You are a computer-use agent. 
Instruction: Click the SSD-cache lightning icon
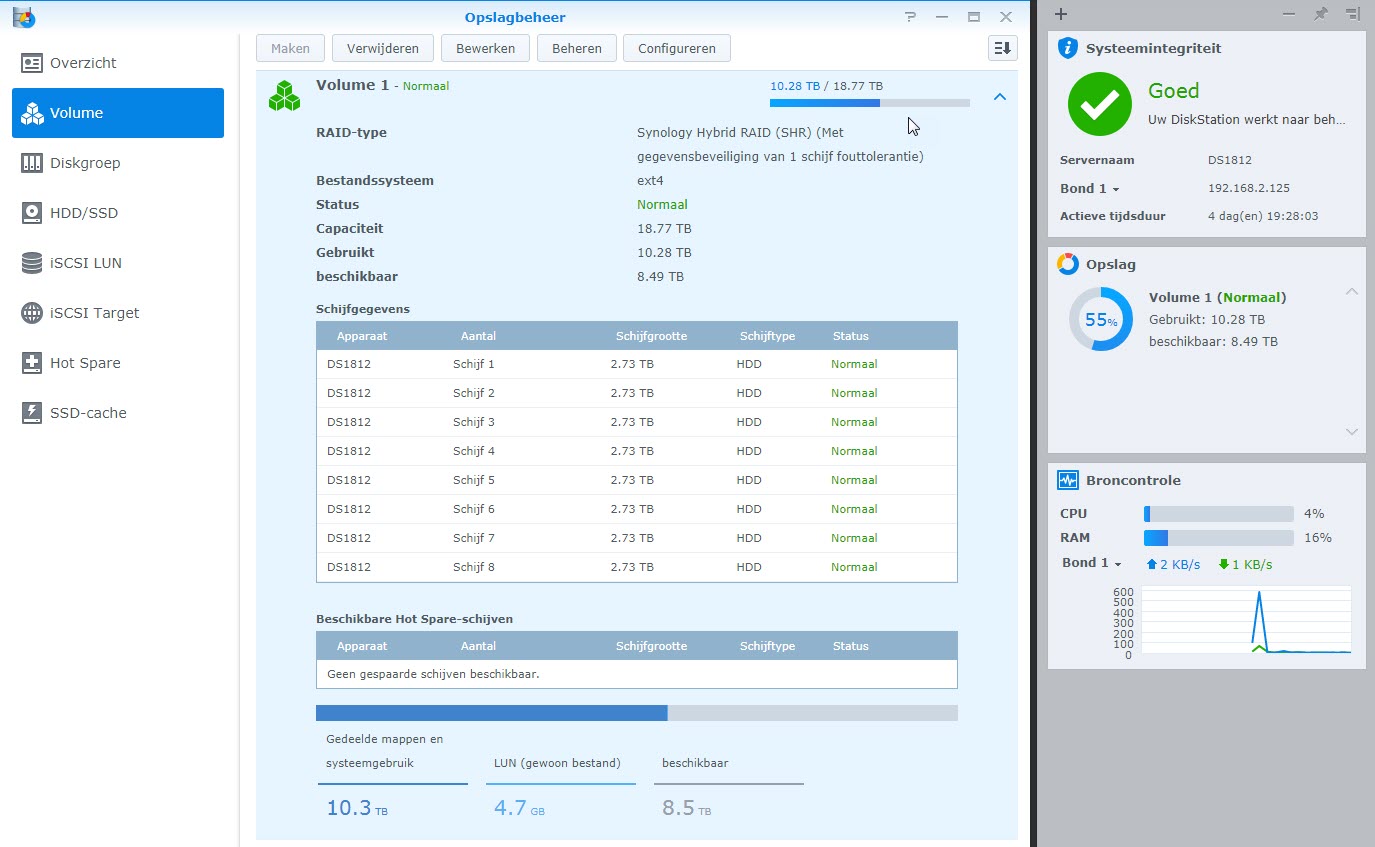[32, 413]
